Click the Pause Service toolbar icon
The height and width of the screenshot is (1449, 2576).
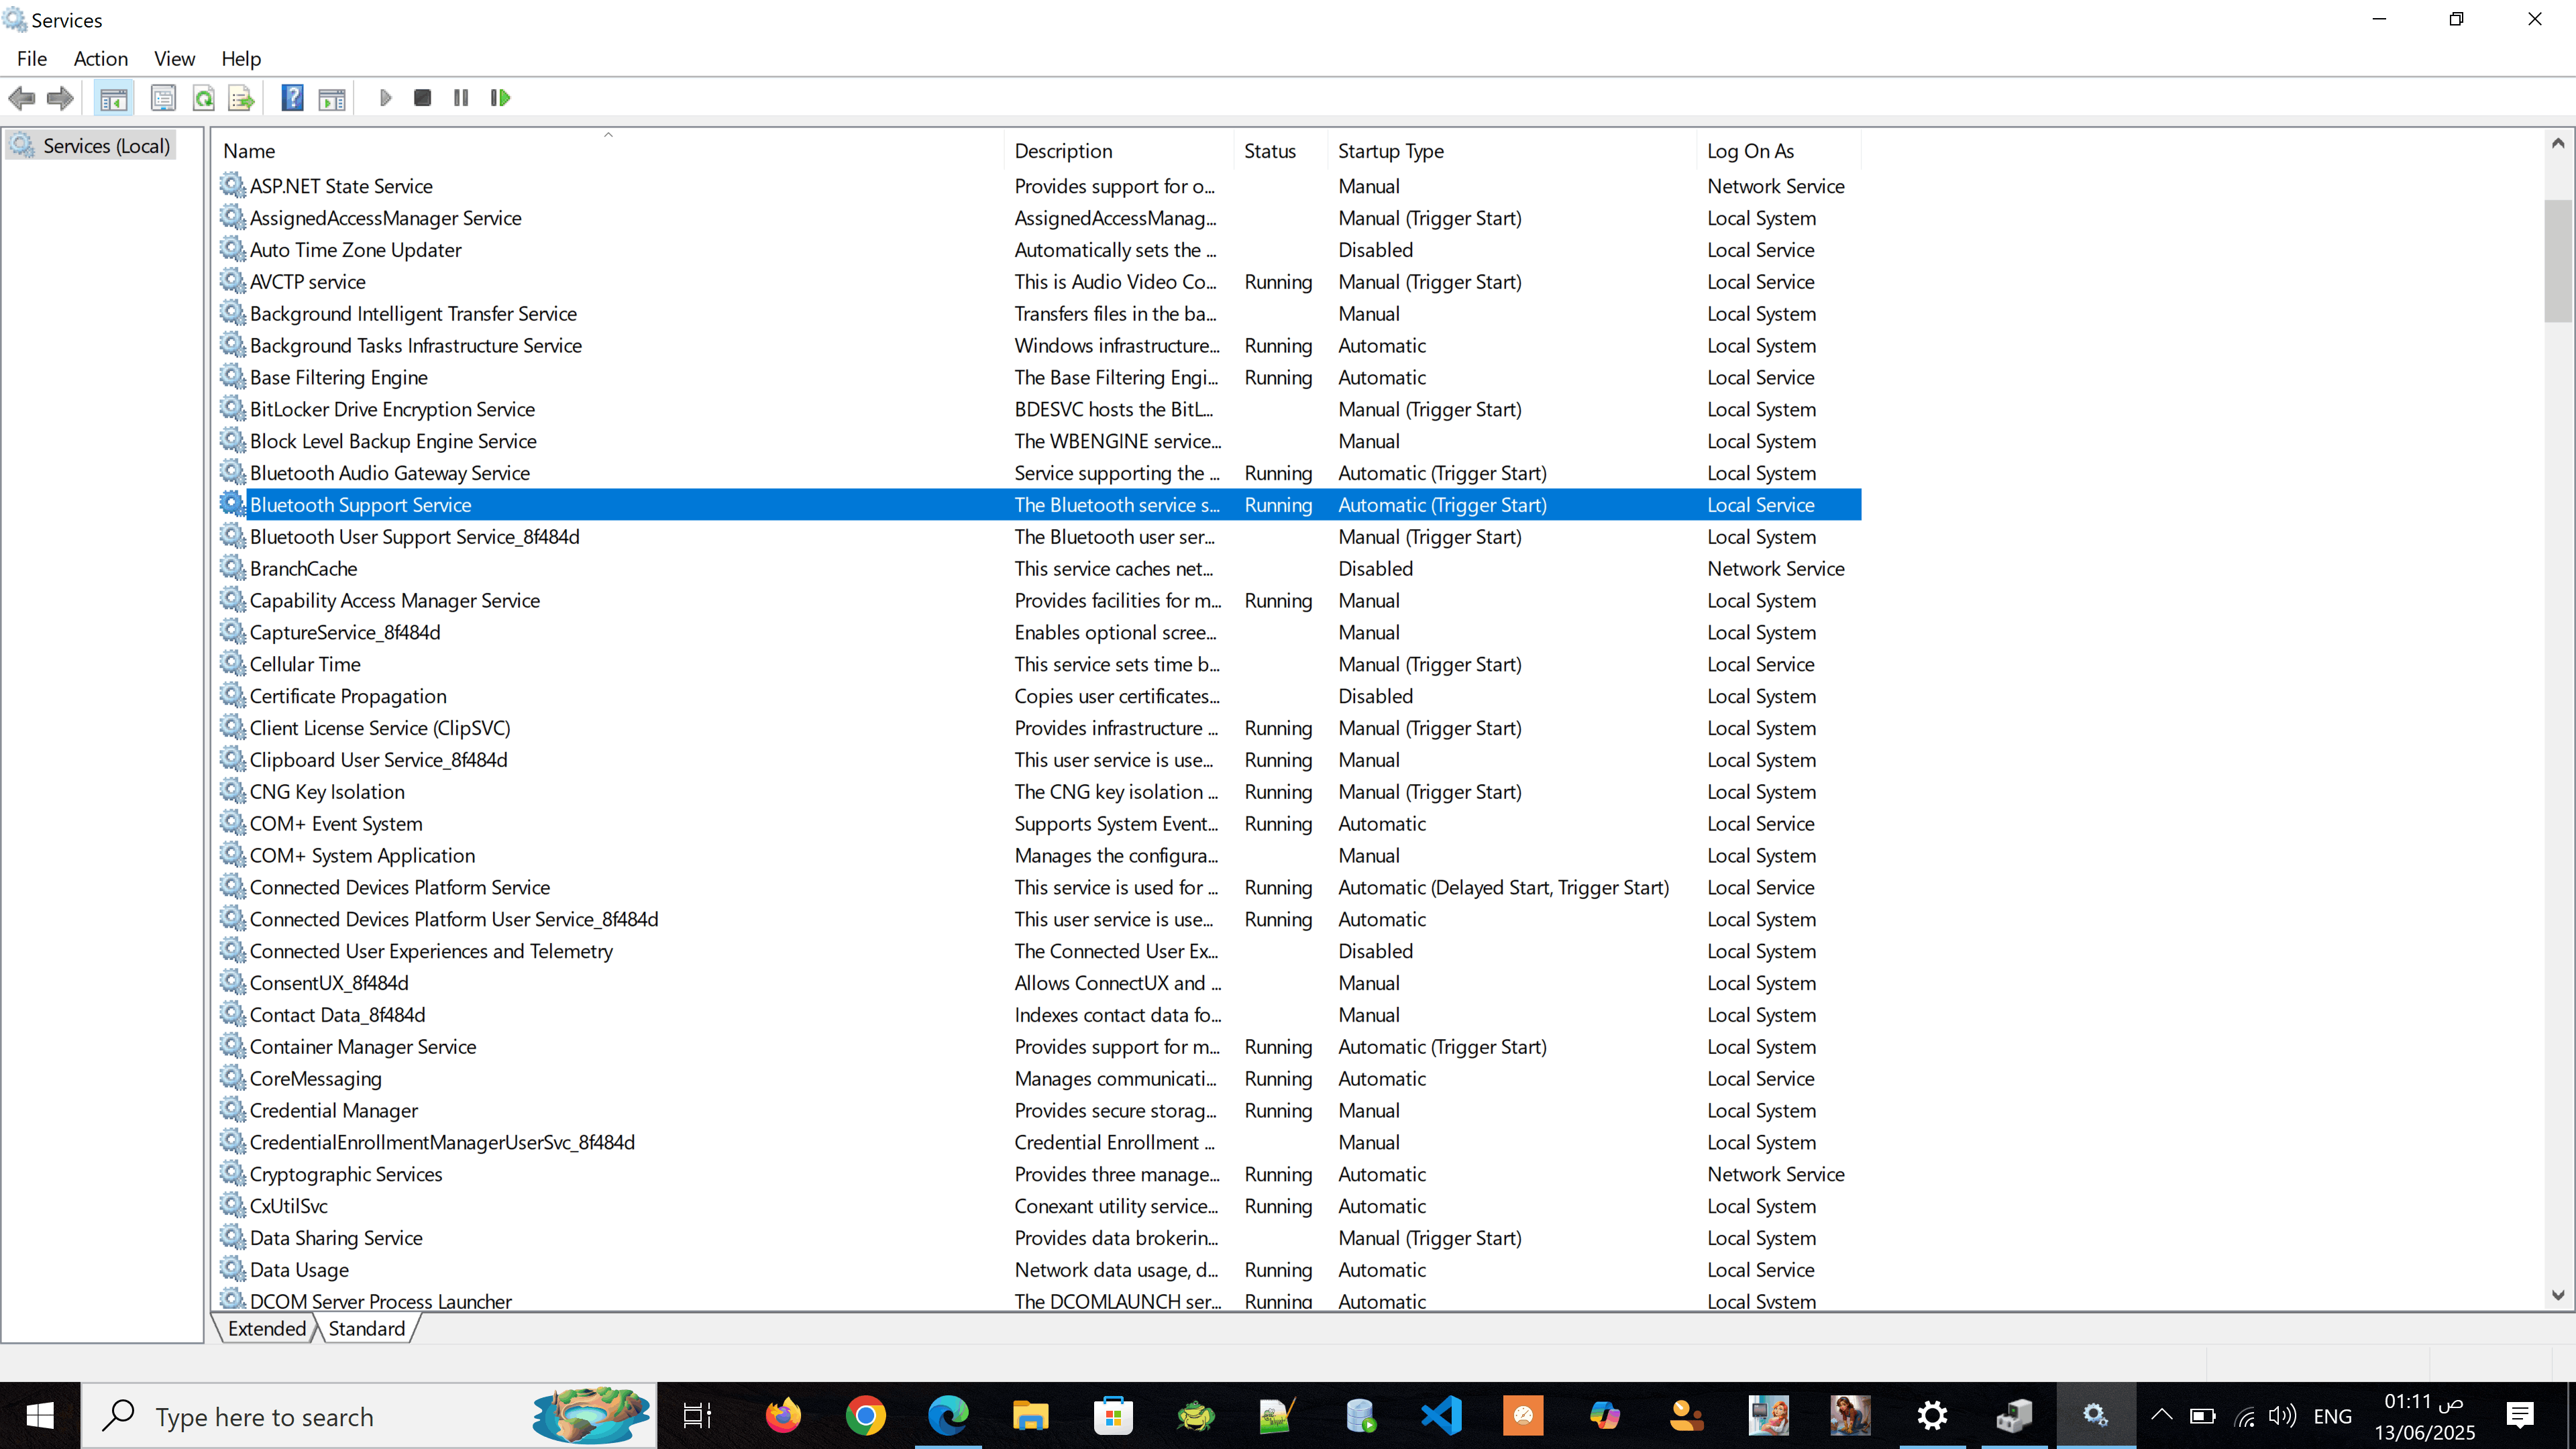(x=461, y=98)
